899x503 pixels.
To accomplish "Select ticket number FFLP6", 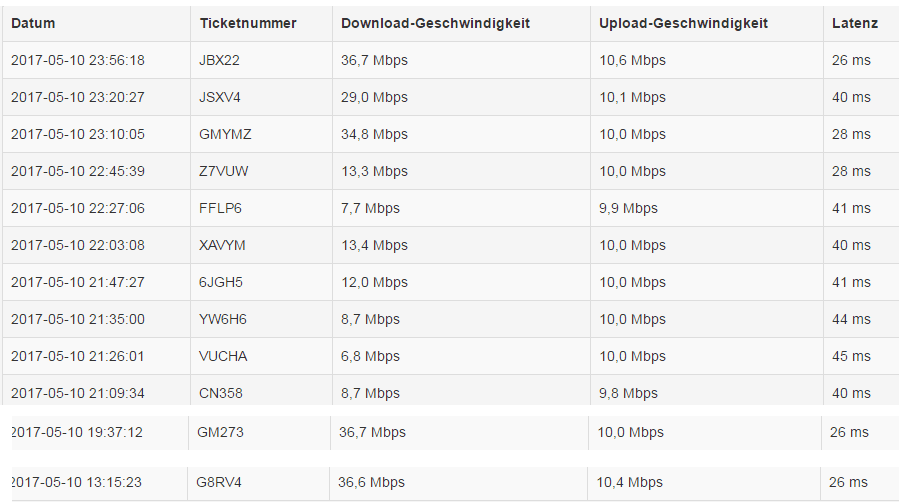I will pyautogui.click(x=220, y=208).
